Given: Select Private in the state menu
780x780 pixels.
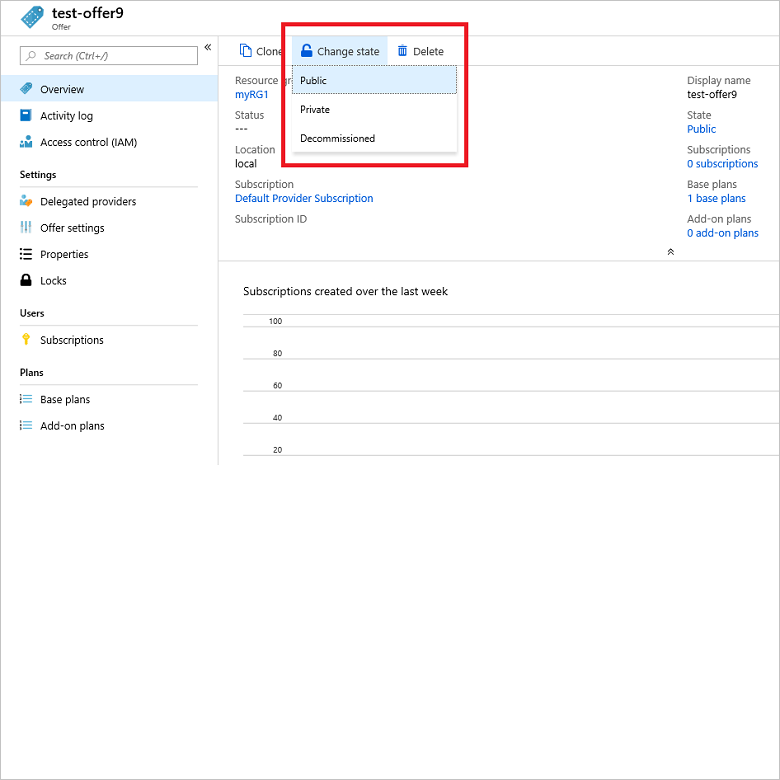Looking at the screenshot, I should [x=374, y=109].
